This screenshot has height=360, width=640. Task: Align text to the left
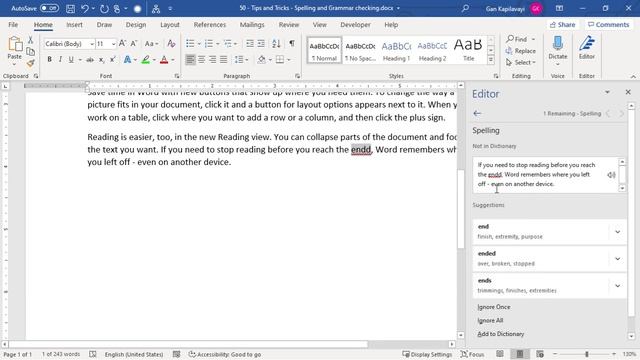[x=190, y=60]
